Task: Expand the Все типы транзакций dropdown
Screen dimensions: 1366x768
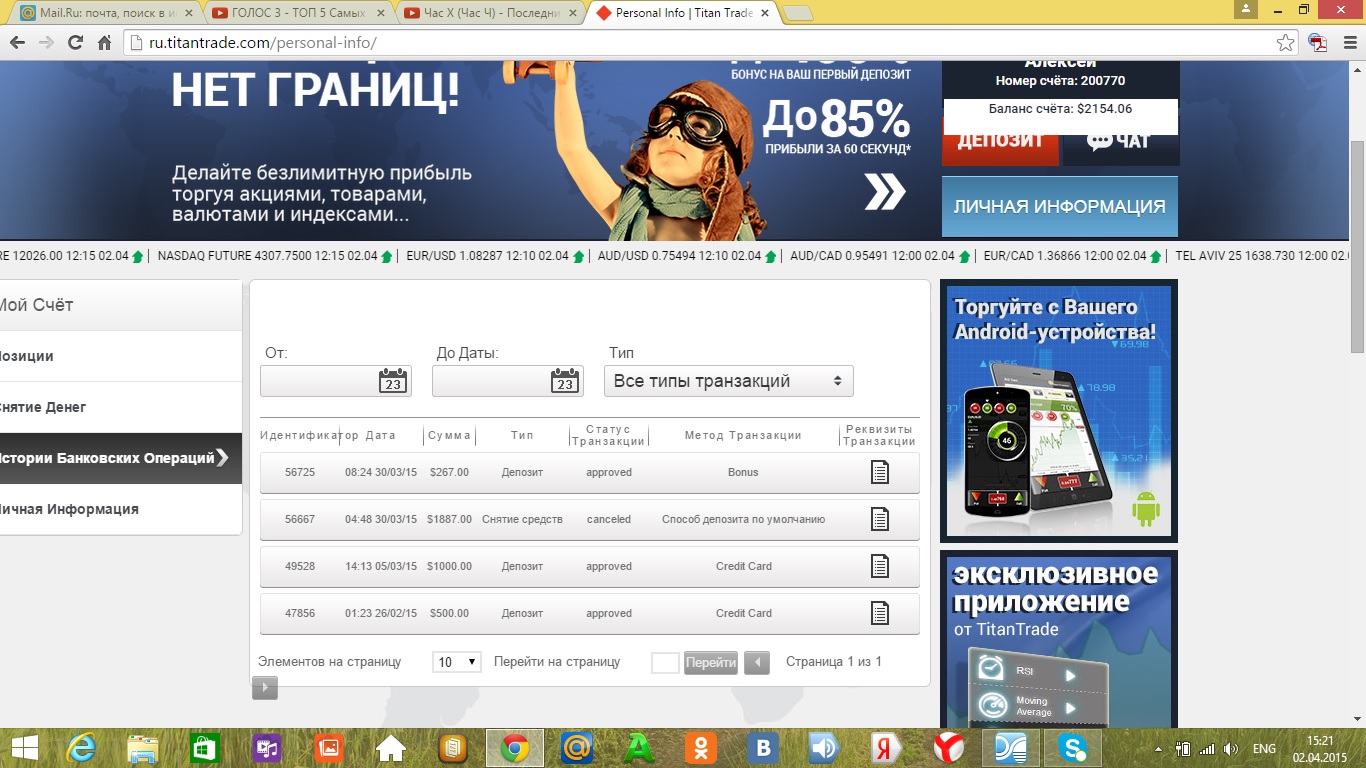Action: pos(728,381)
